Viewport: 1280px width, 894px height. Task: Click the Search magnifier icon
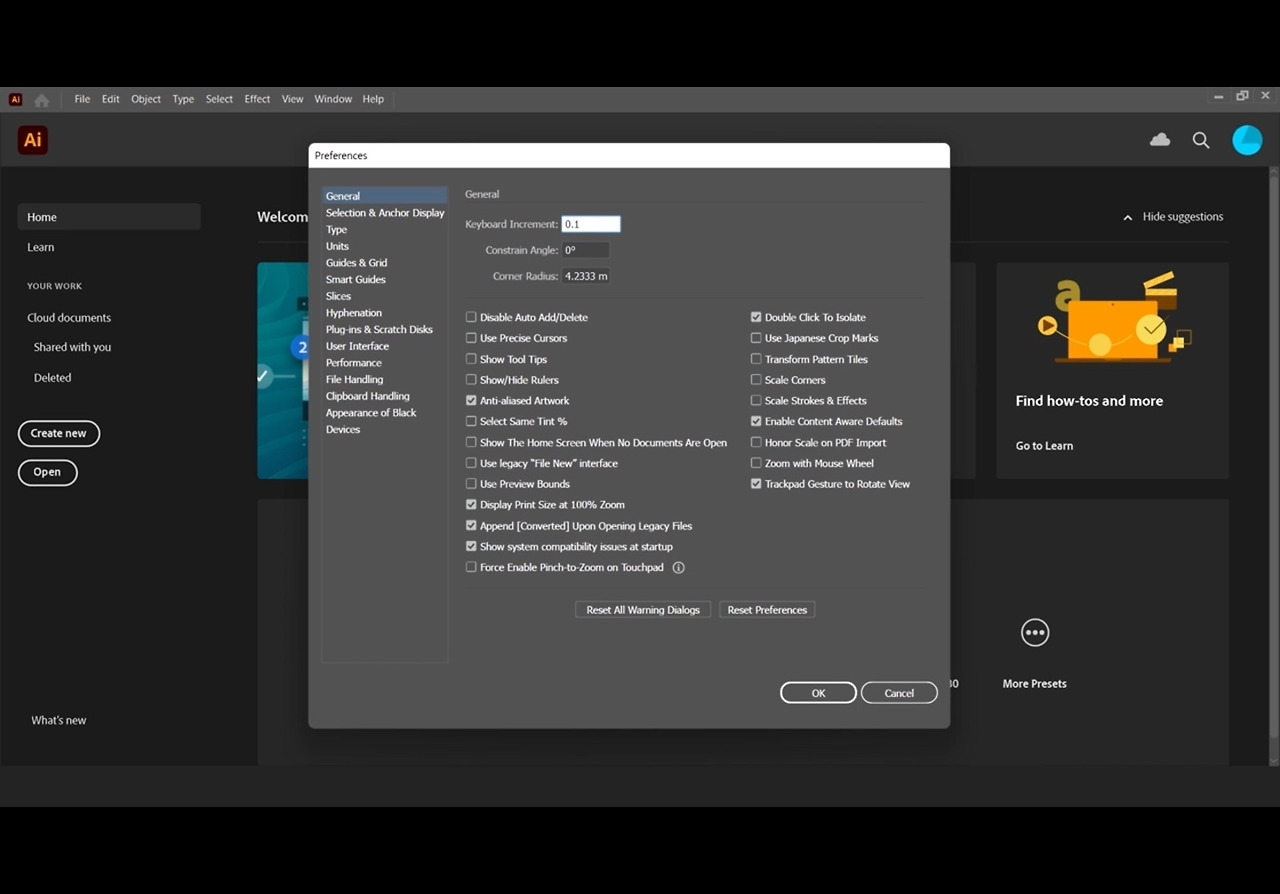tap(1201, 140)
